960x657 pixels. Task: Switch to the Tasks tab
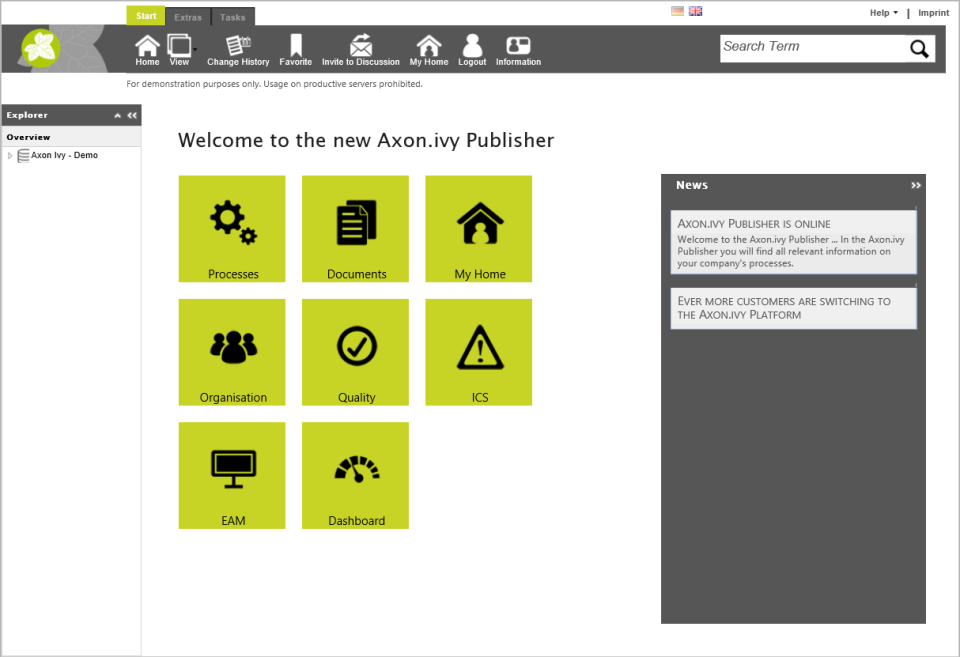233,17
